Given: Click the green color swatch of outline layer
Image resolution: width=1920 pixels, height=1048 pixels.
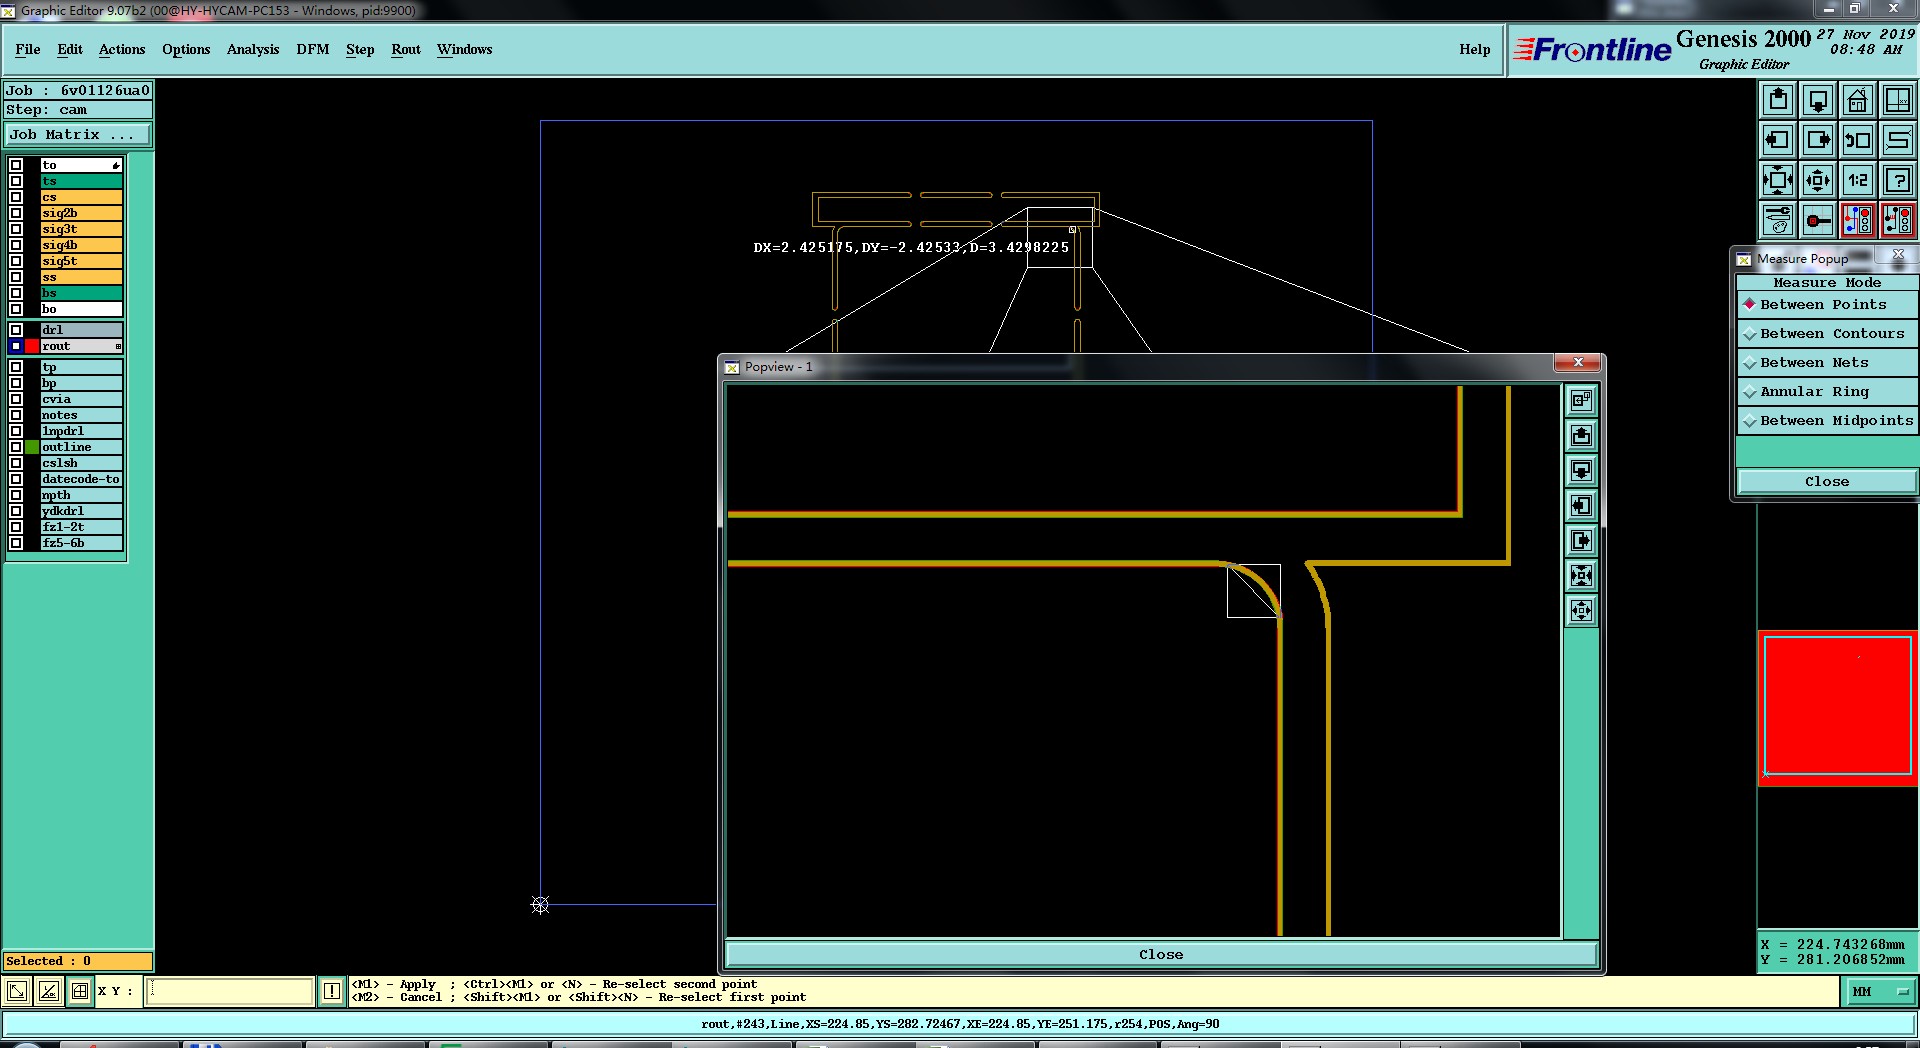Looking at the screenshot, I should click(32, 447).
